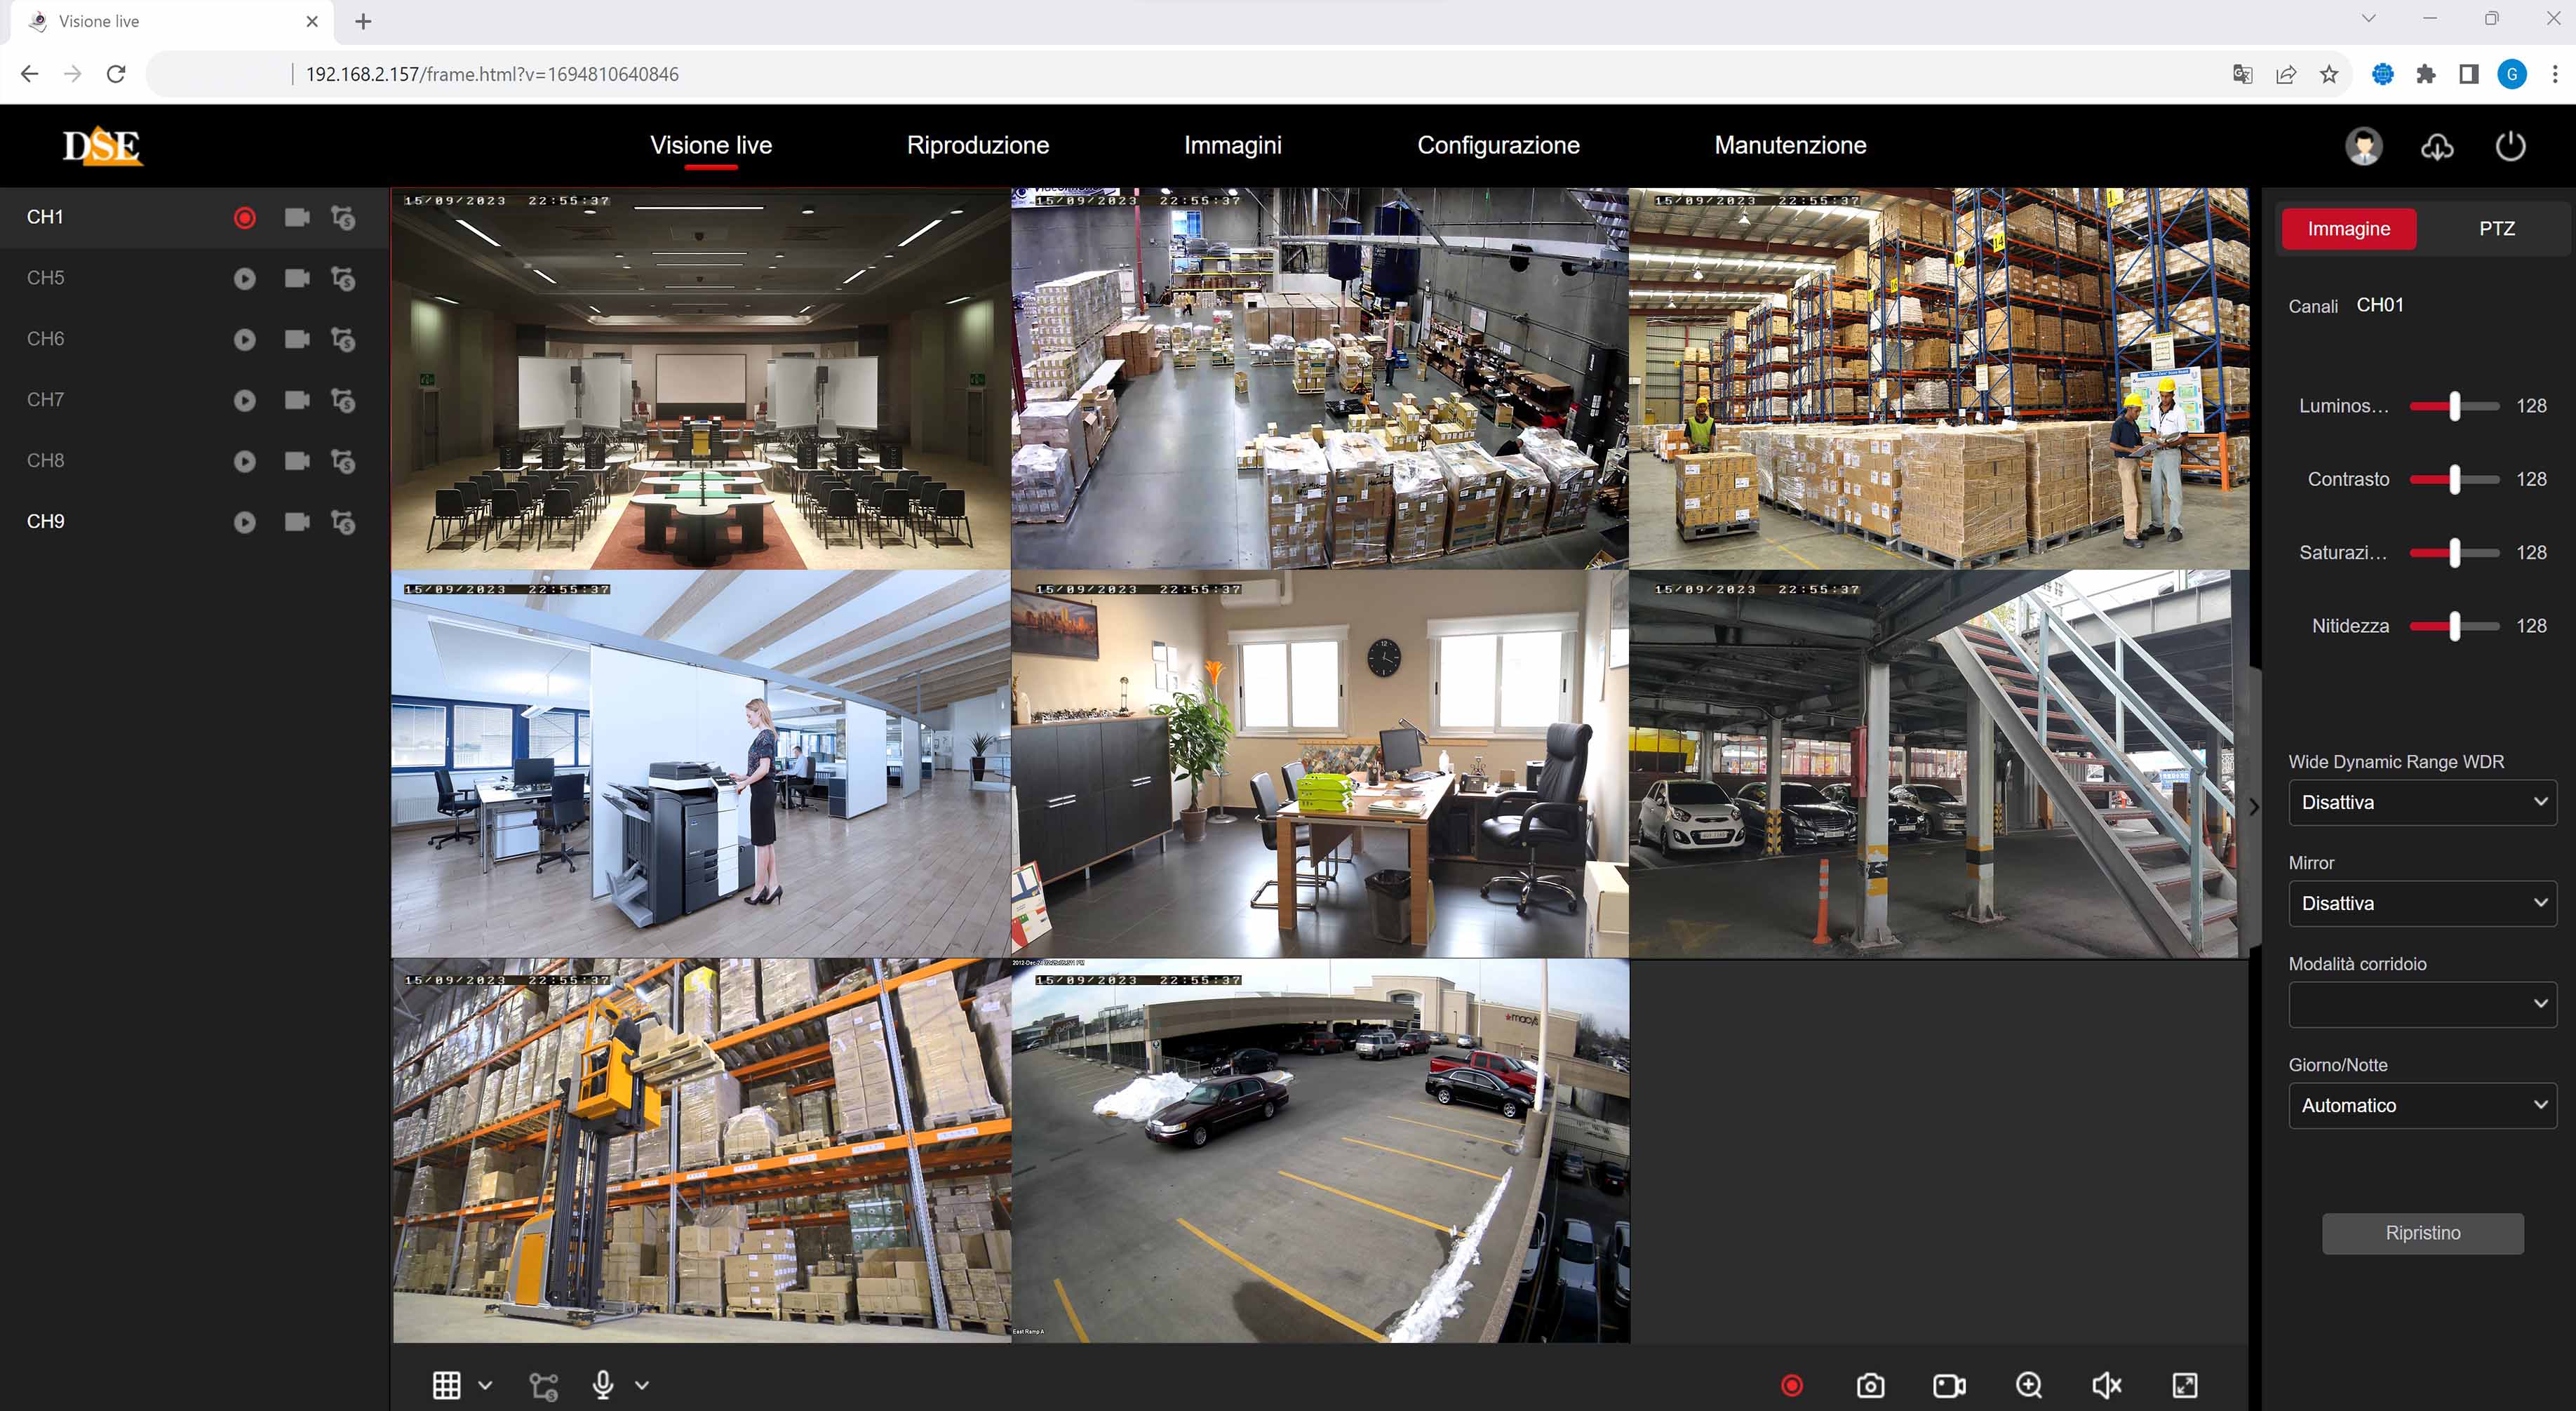Start CH5 live preview play button

pyautogui.click(x=245, y=279)
